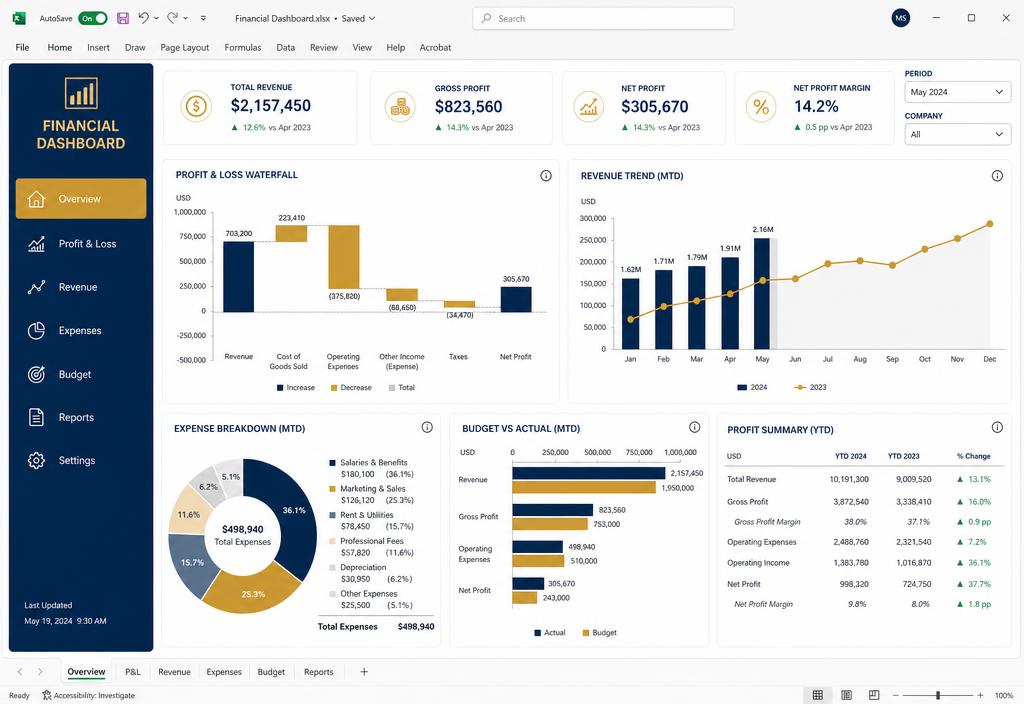1024x704 pixels.
Task: Switch to the Data ribbon tab
Action: (285, 47)
